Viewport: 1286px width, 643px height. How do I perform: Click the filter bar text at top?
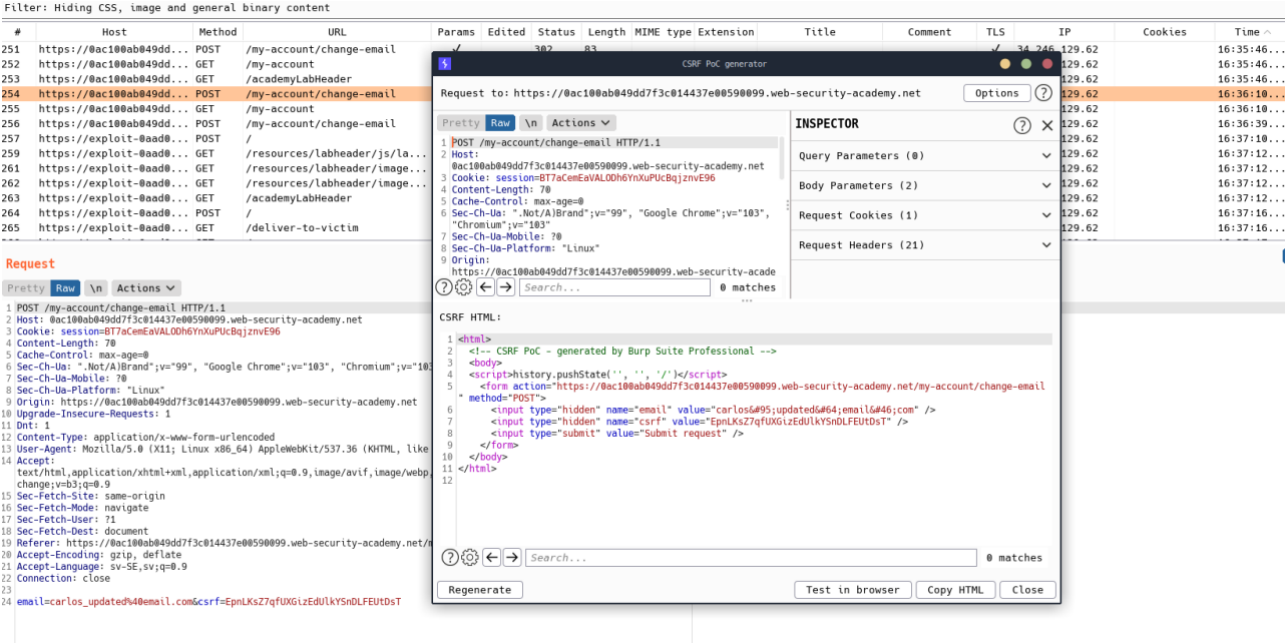tap(166, 8)
